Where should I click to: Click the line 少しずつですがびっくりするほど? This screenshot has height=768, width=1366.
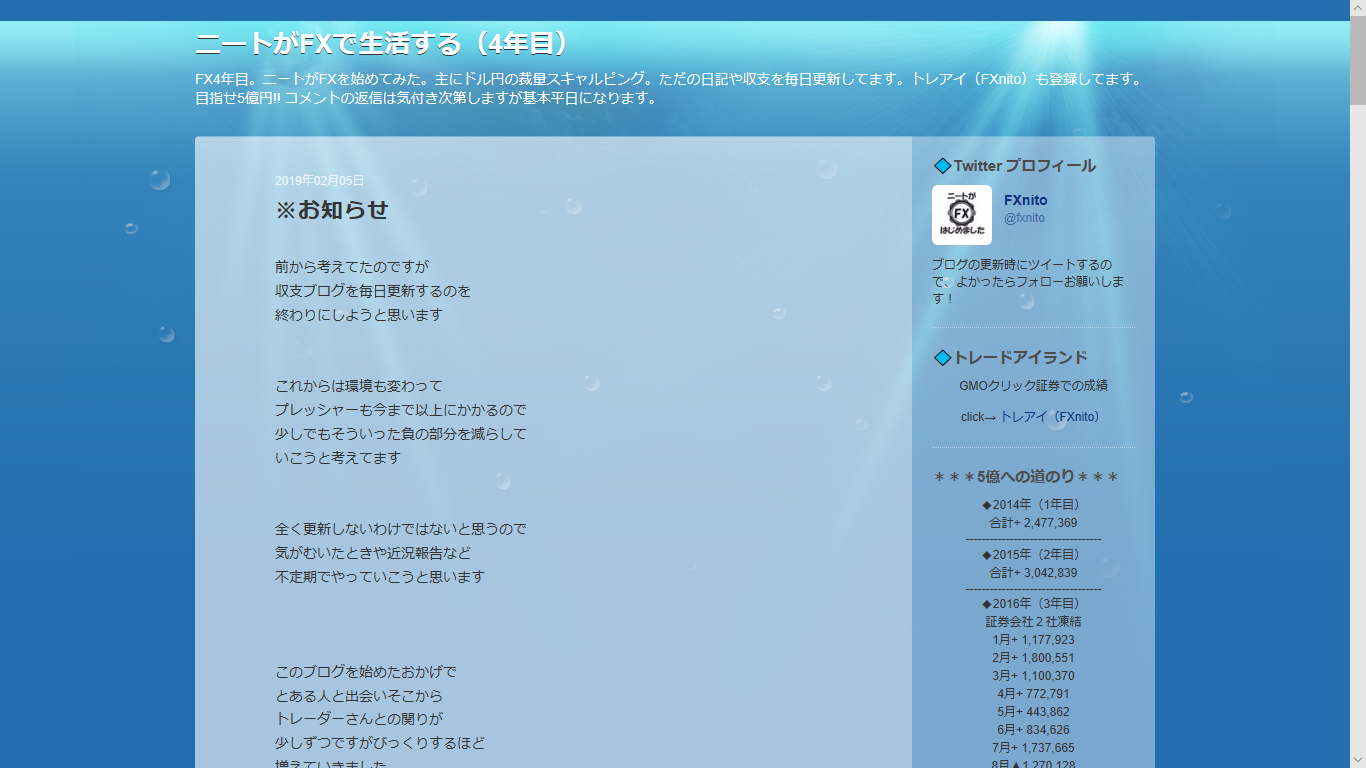point(380,744)
